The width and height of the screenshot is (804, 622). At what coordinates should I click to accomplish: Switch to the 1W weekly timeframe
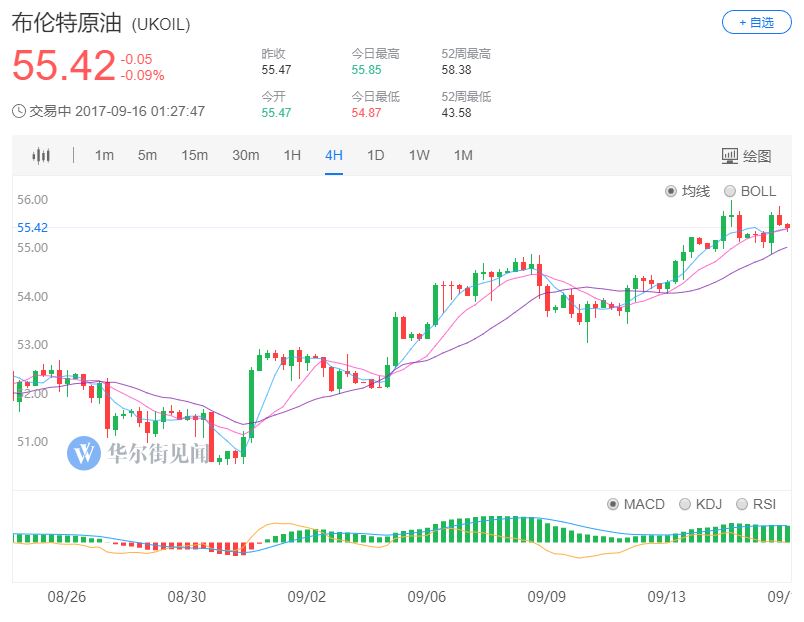click(419, 155)
